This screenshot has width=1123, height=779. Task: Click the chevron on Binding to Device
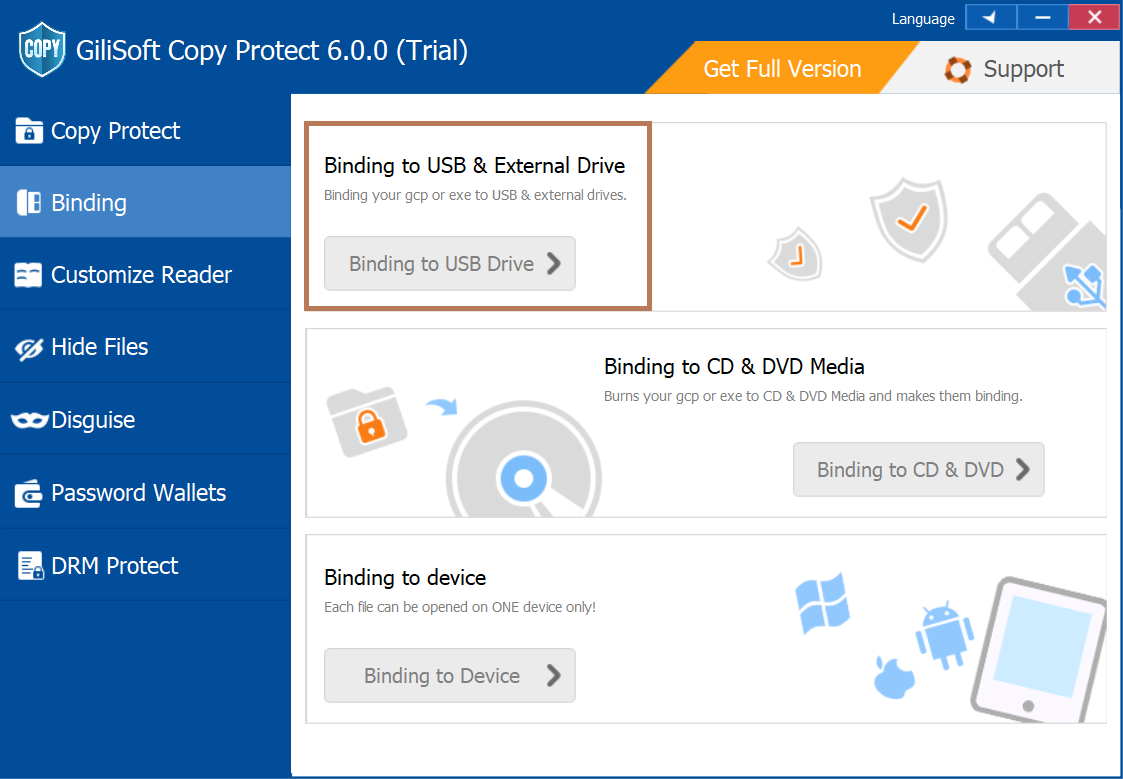pos(554,675)
